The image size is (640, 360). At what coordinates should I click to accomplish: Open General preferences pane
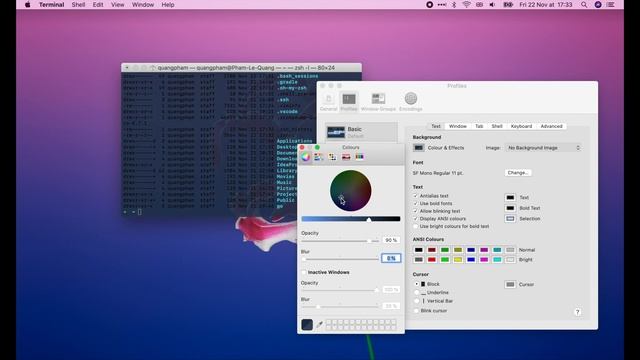[x=329, y=102]
